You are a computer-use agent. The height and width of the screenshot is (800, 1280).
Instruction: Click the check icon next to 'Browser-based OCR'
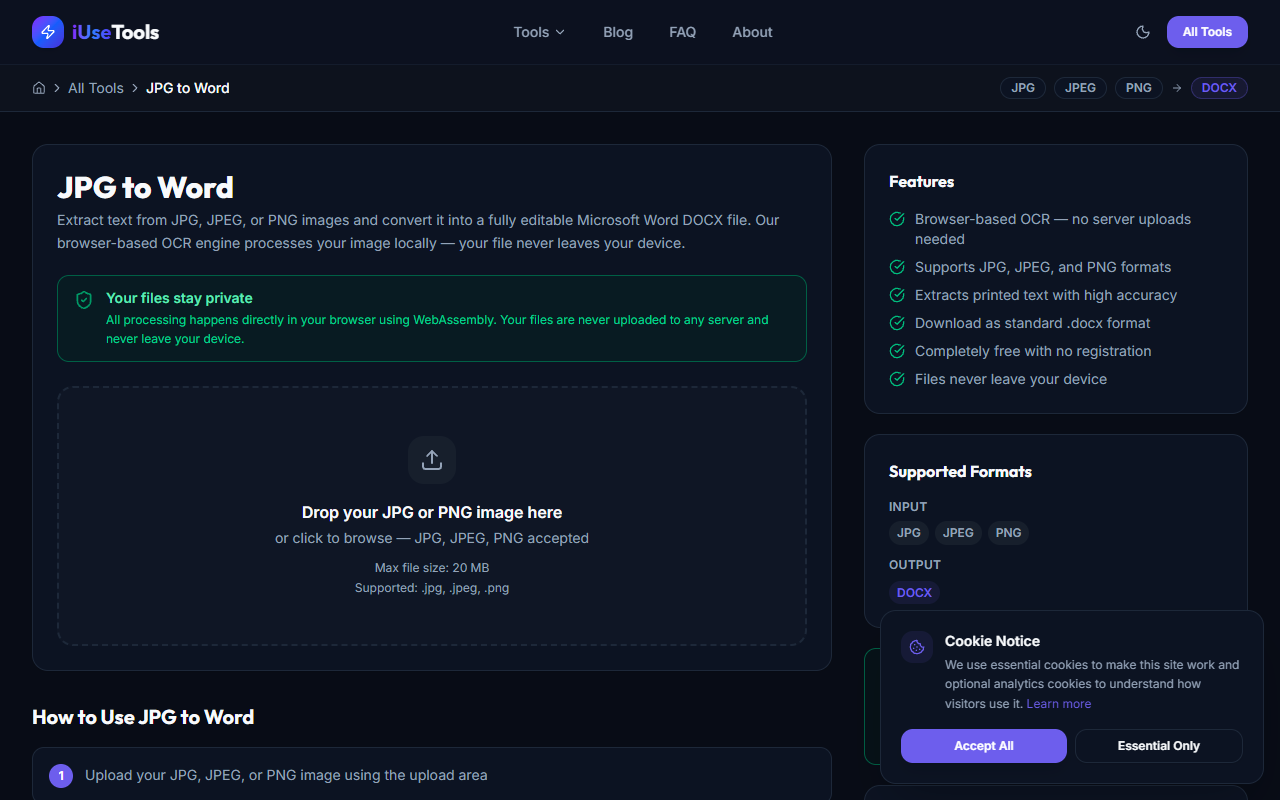896,219
